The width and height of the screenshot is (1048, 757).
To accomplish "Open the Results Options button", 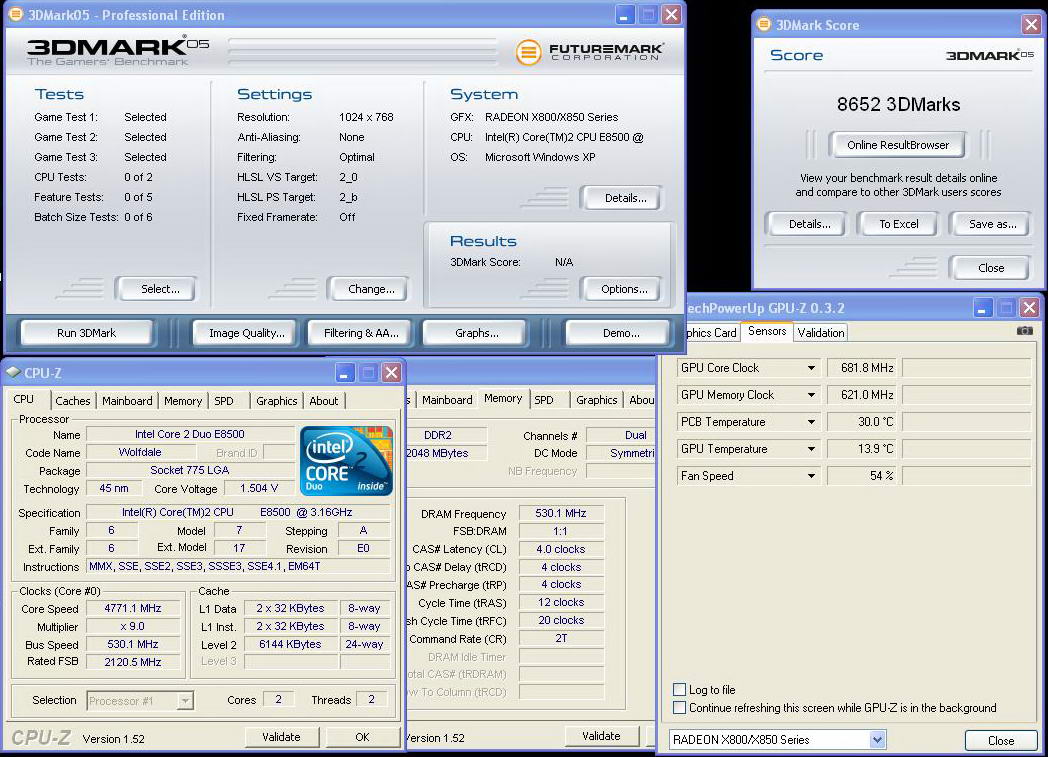I will pyautogui.click(x=624, y=289).
